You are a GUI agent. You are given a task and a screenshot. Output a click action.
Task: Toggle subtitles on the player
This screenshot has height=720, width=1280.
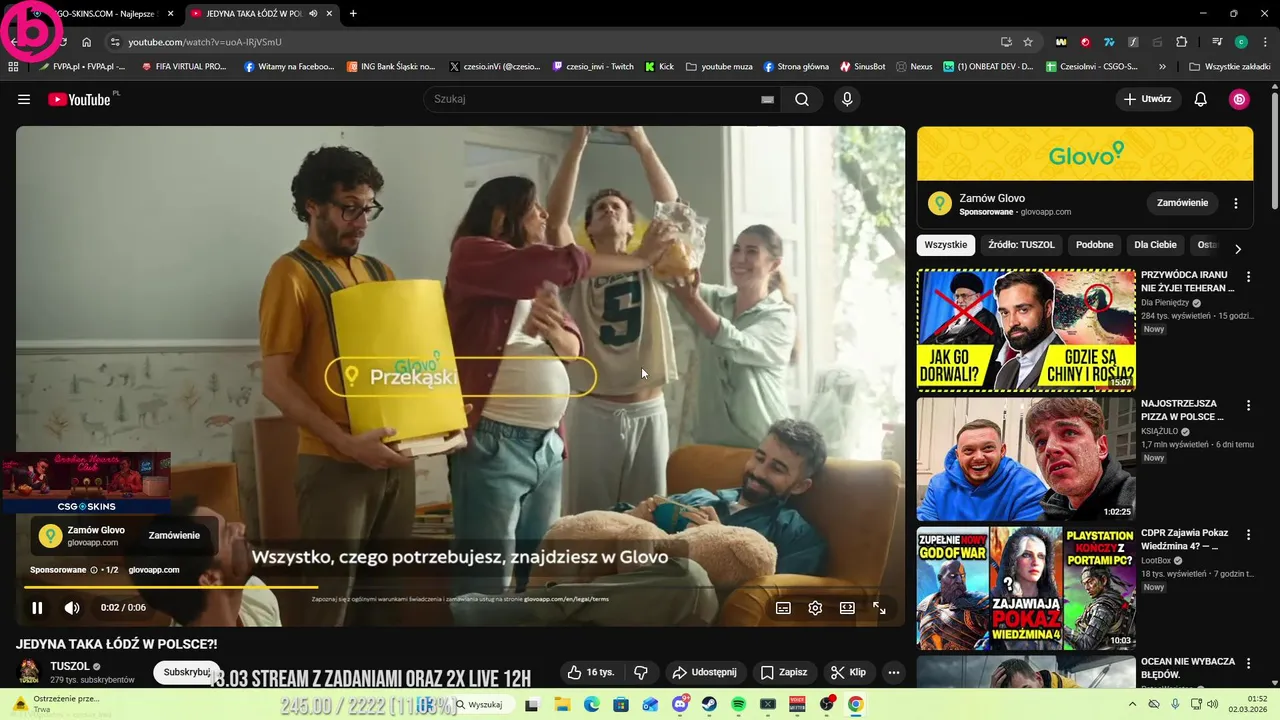[783, 608]
